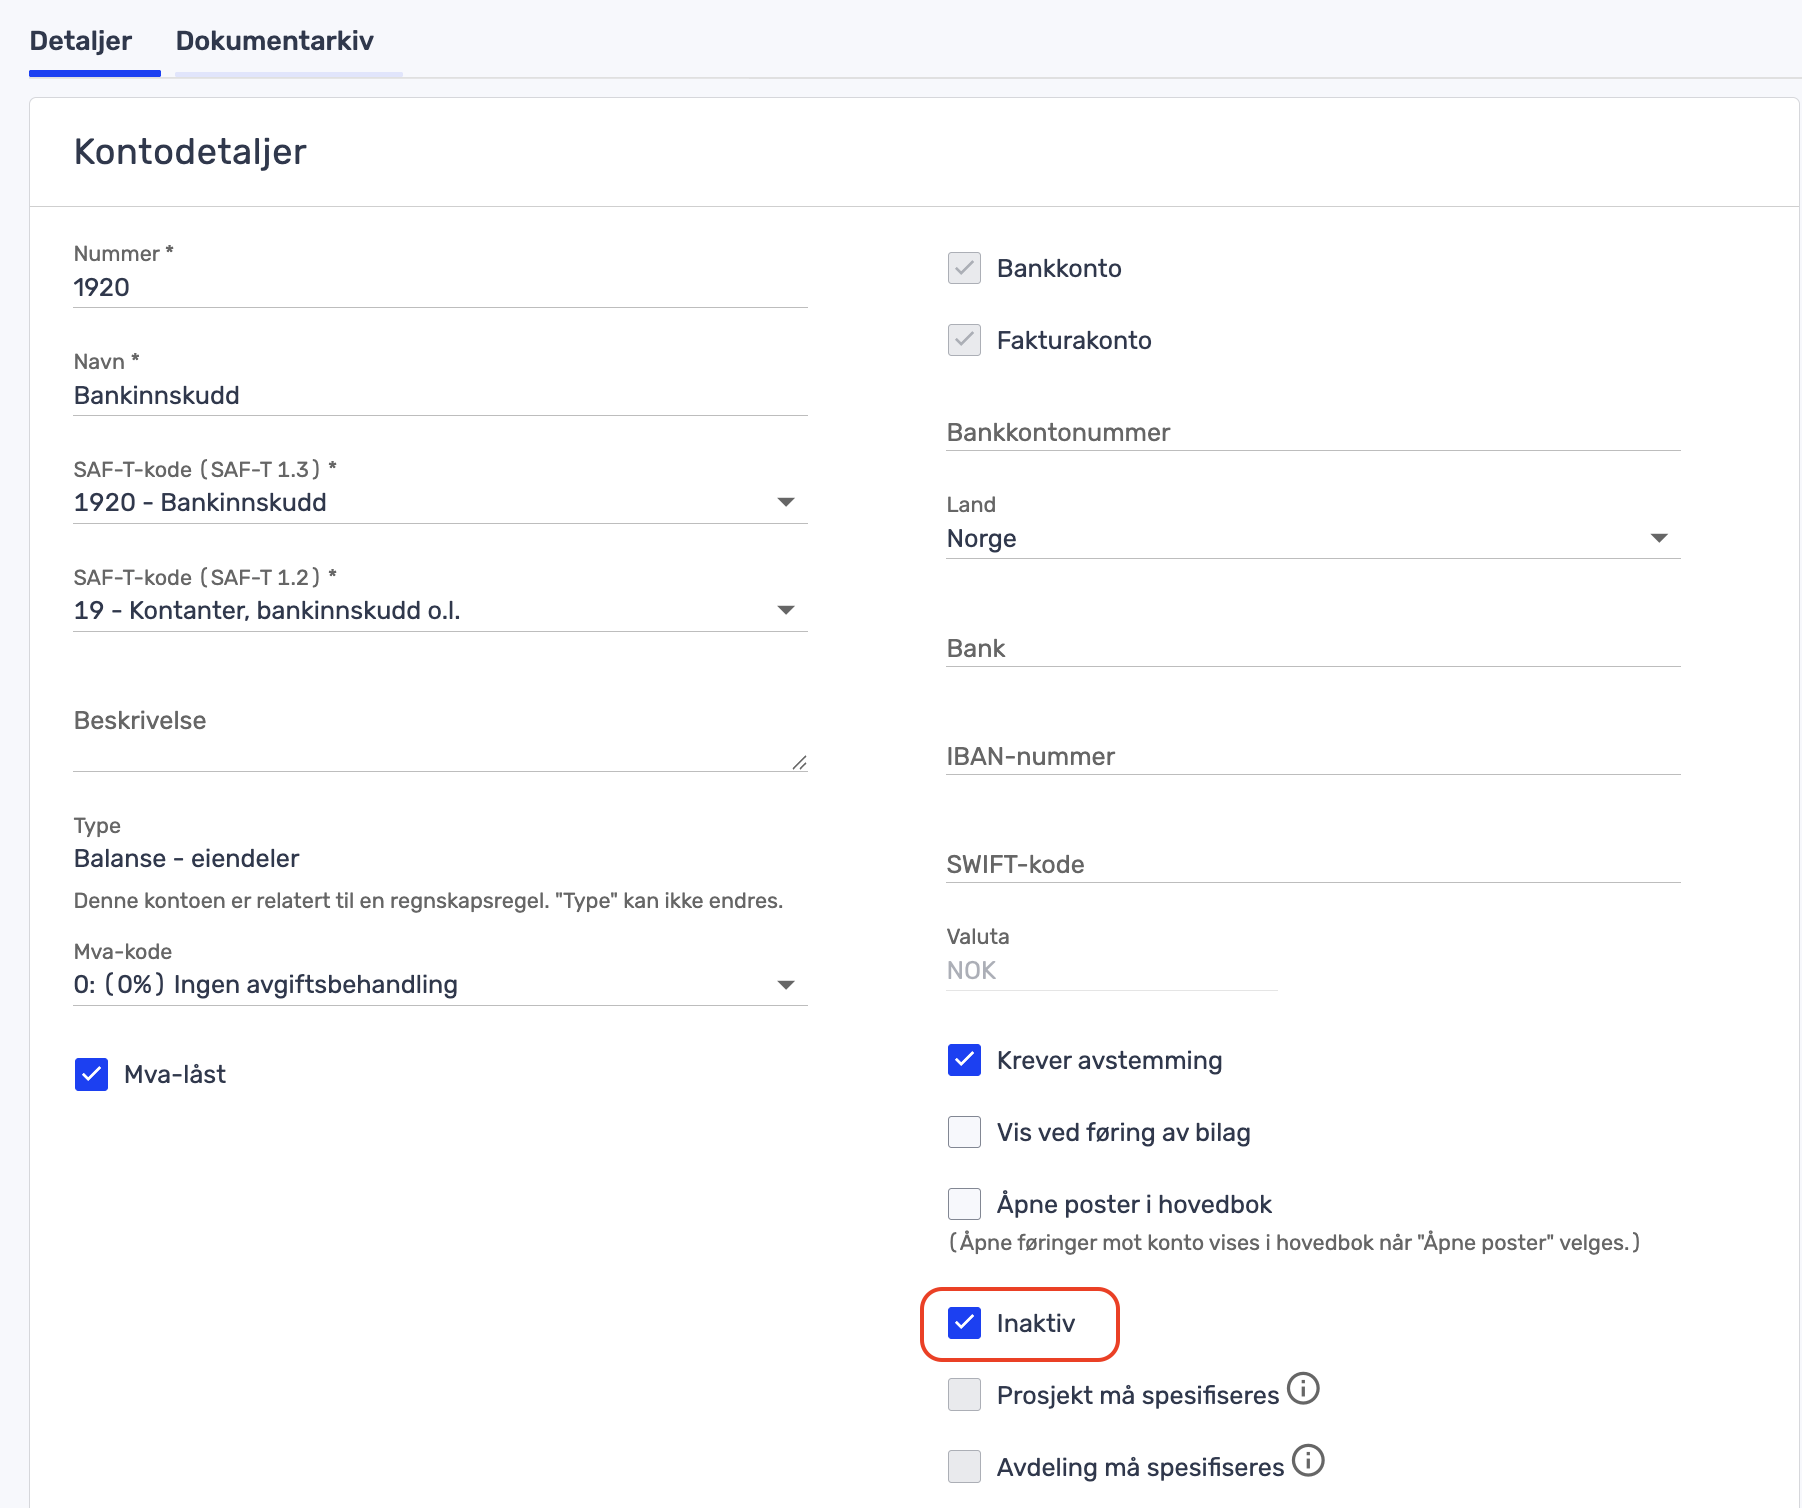Click the IBAN-nummer input field
1802x1508 pixels.
click(x=1312, y=757)
